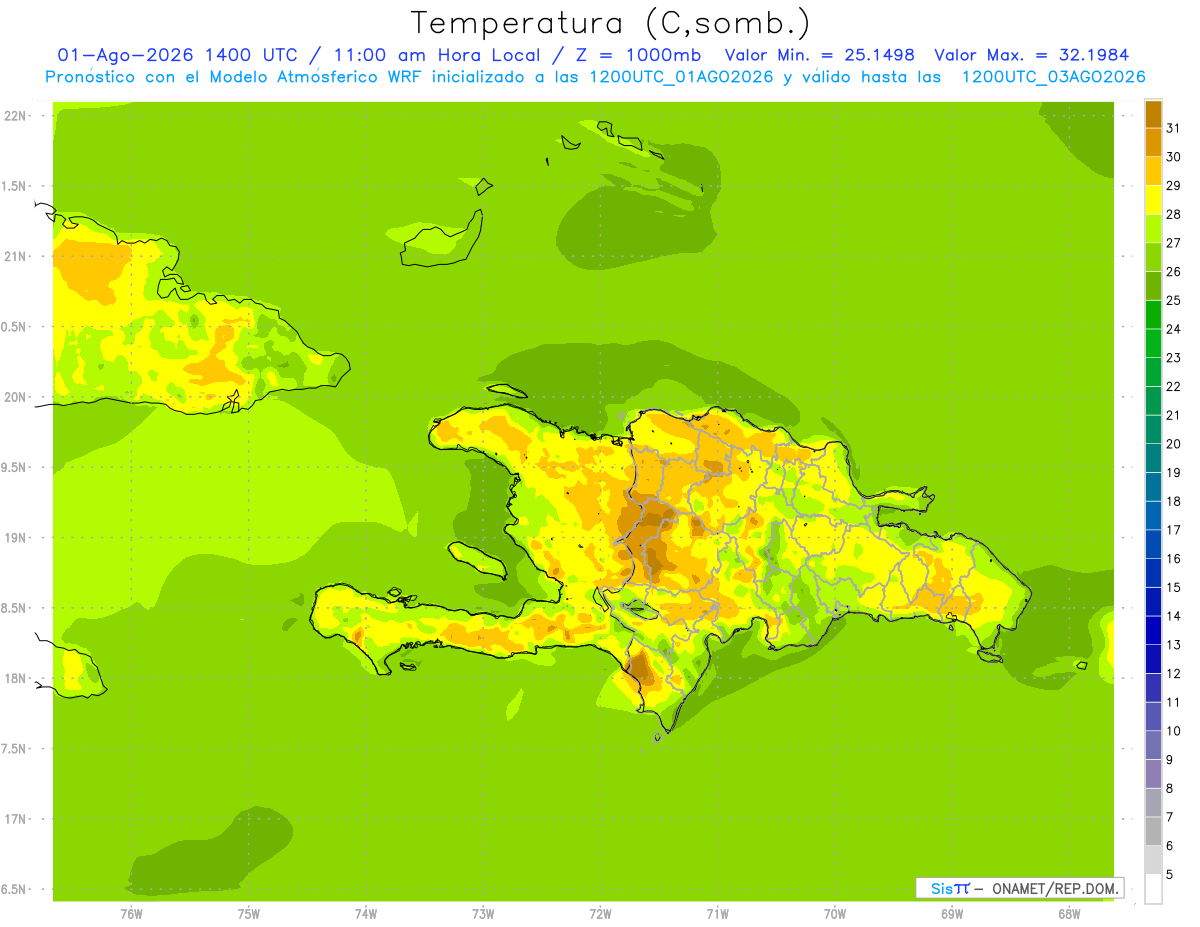The width and height of the screenshot is (1200, 927).
Task: Click the legend value '20'
Action: (x=1174, y=444)
